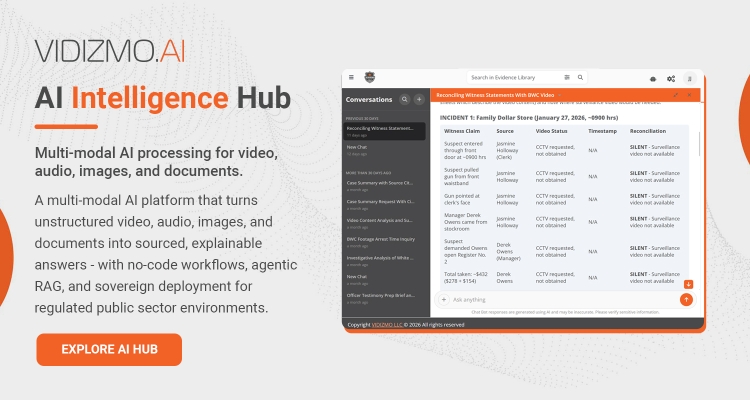
Task: Click the Video Status column header
Action: [x=551, y=131]
